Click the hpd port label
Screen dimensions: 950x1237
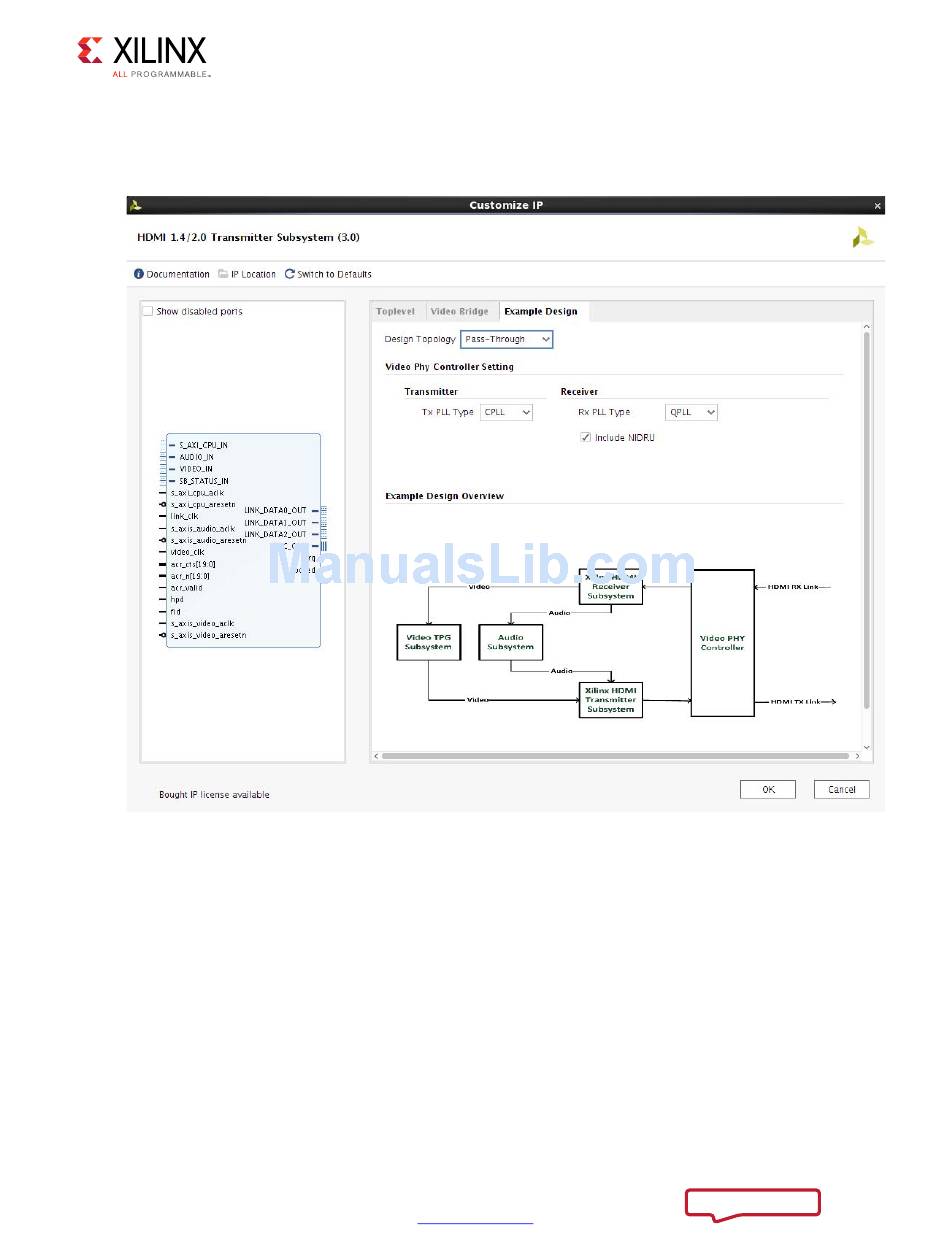coord(177,600)
